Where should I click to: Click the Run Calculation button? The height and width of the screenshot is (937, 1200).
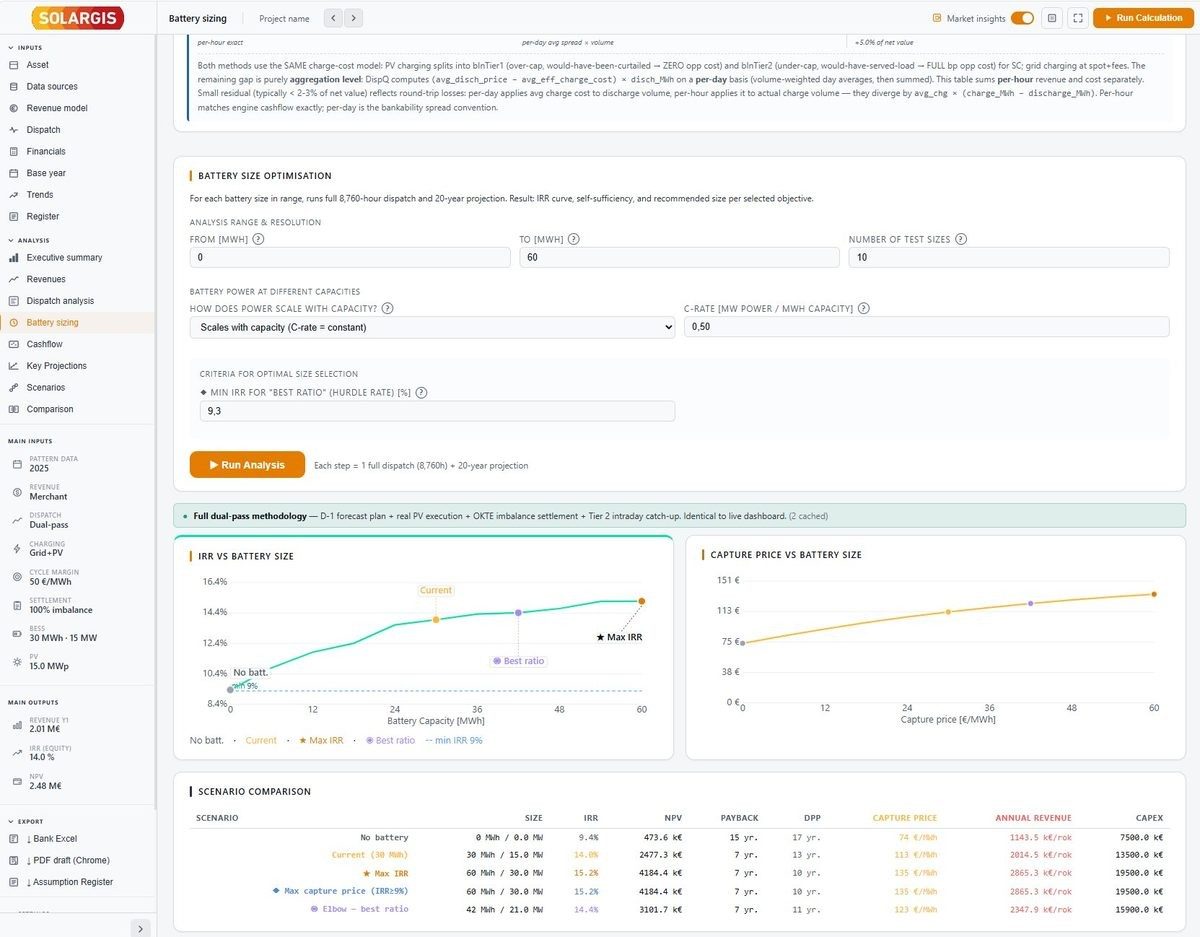[1142, 18]
